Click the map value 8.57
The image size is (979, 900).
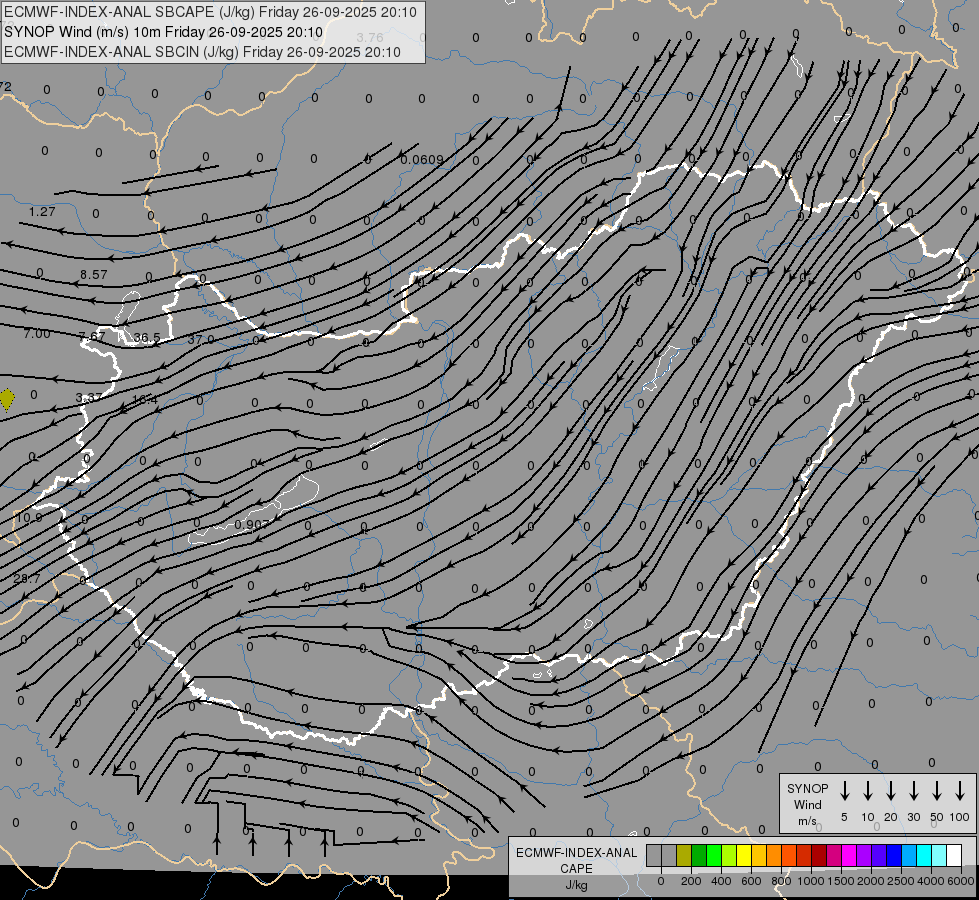pyautogui.click(x=94, y=275)
